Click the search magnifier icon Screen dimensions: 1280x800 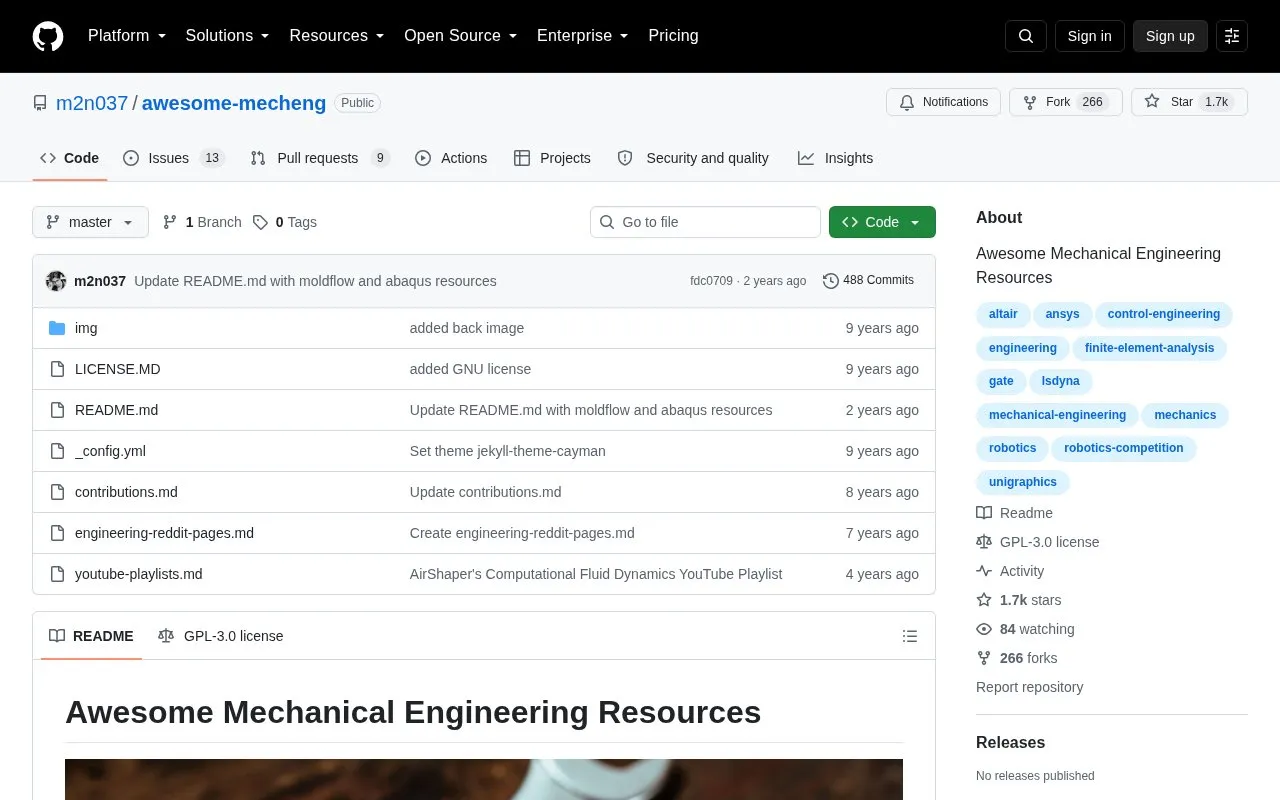pyautogui.click(x=1026, y=36)
